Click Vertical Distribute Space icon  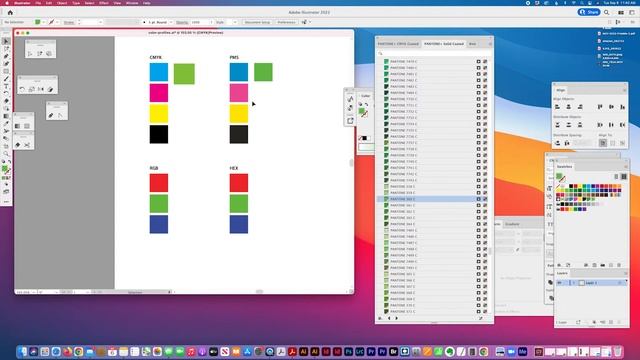pyautogui.click(x=557, y=143)
